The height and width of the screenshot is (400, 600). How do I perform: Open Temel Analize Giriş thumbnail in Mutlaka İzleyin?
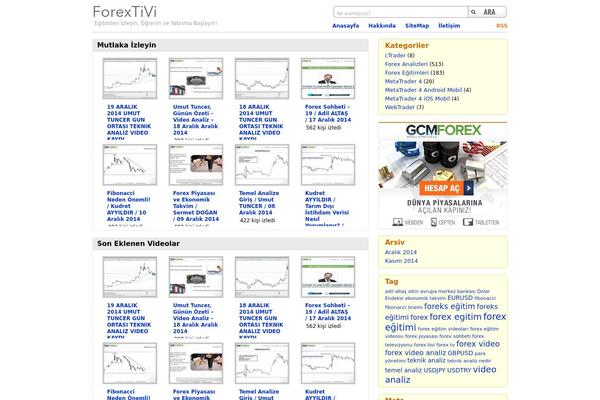[x=262, y=165]
